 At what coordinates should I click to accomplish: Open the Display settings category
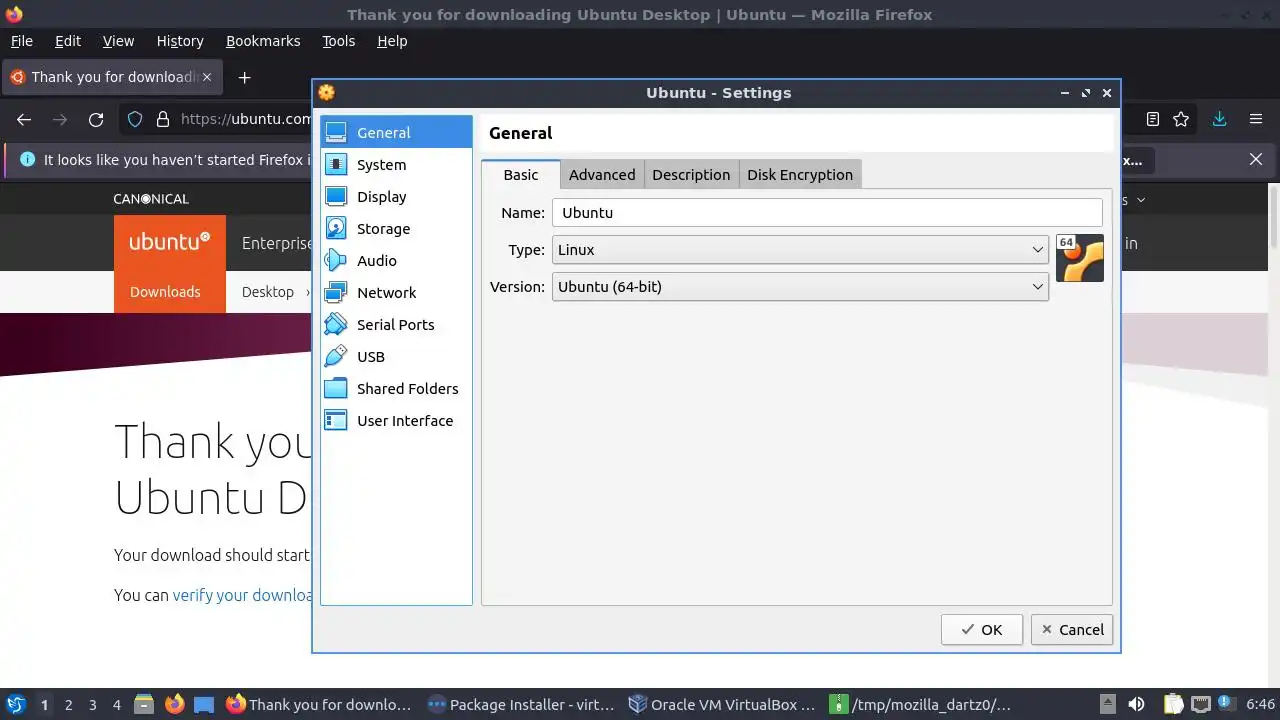pos(396,196)
